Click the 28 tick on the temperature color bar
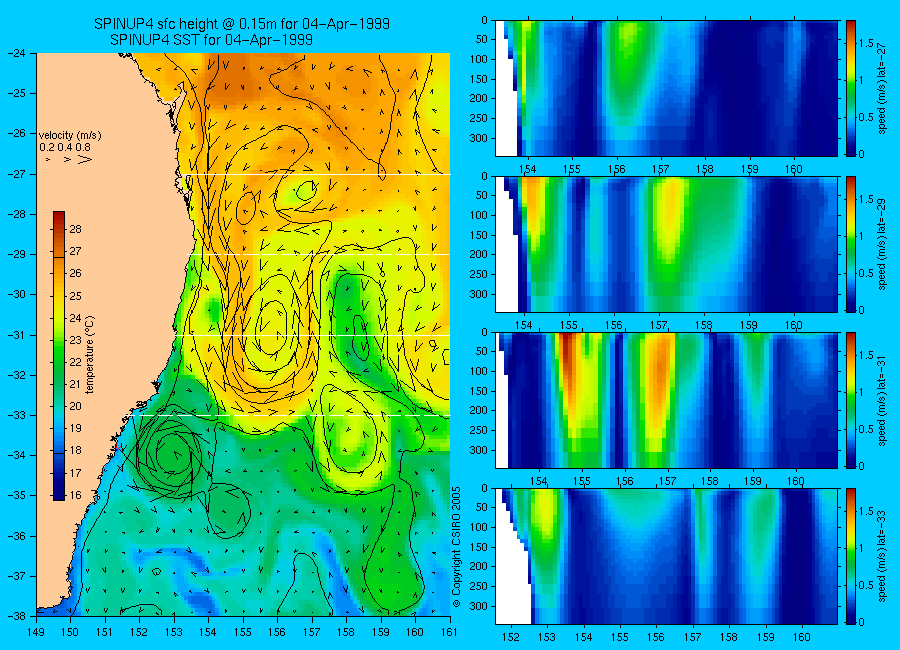This screenshot has width=900, height=650. [76, 229]
